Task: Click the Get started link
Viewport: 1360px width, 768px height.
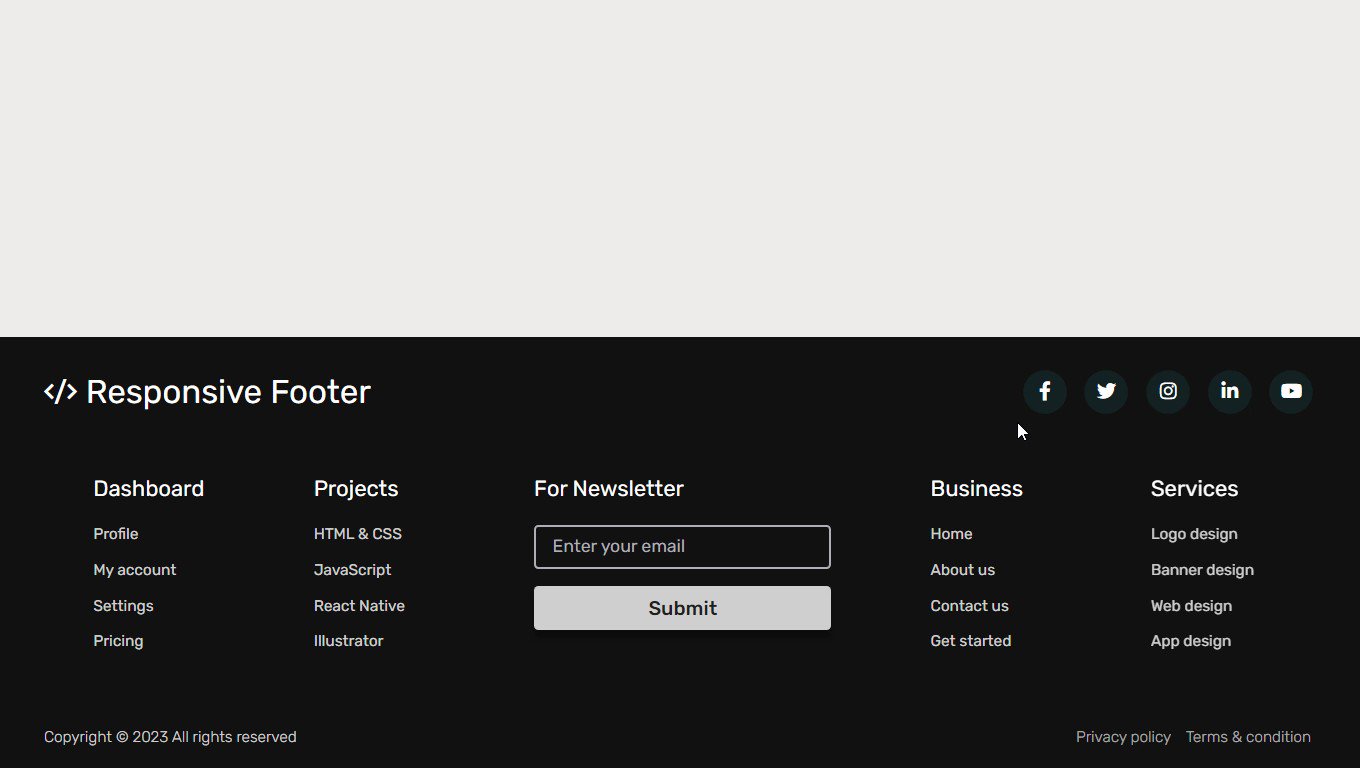Action: coord(970,641)
